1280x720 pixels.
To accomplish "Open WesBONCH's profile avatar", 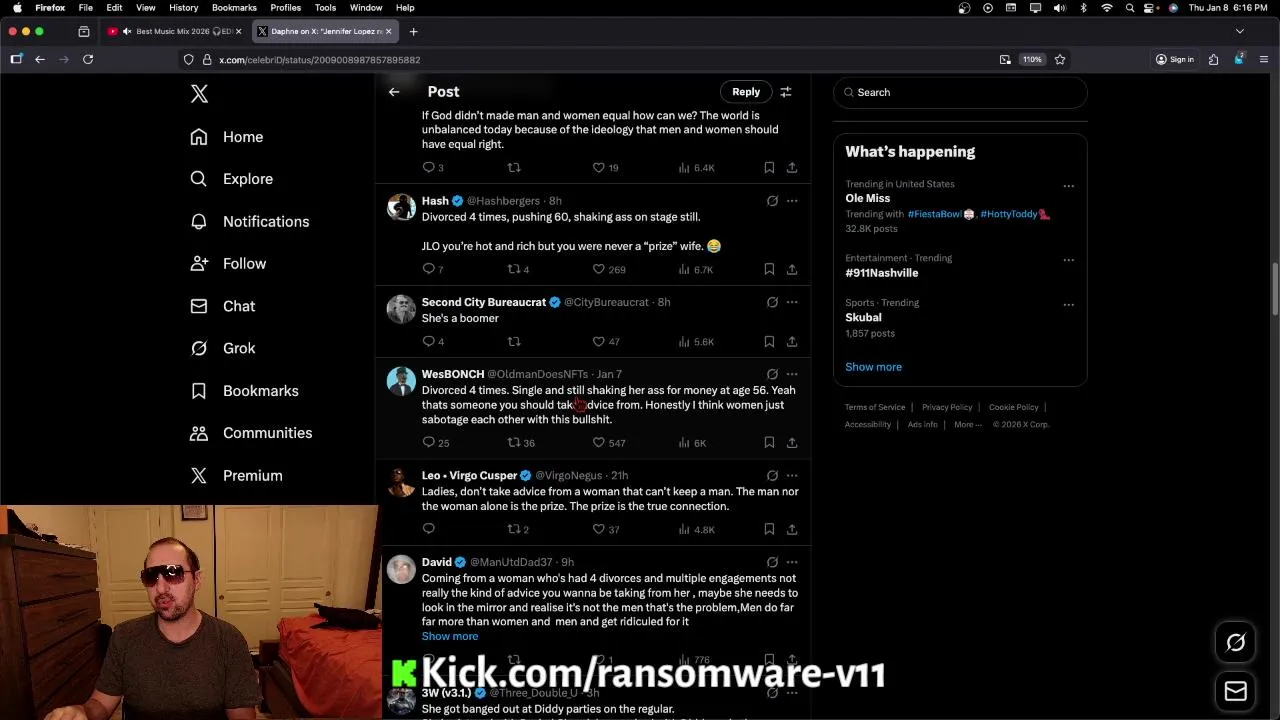I will [401, 381].
